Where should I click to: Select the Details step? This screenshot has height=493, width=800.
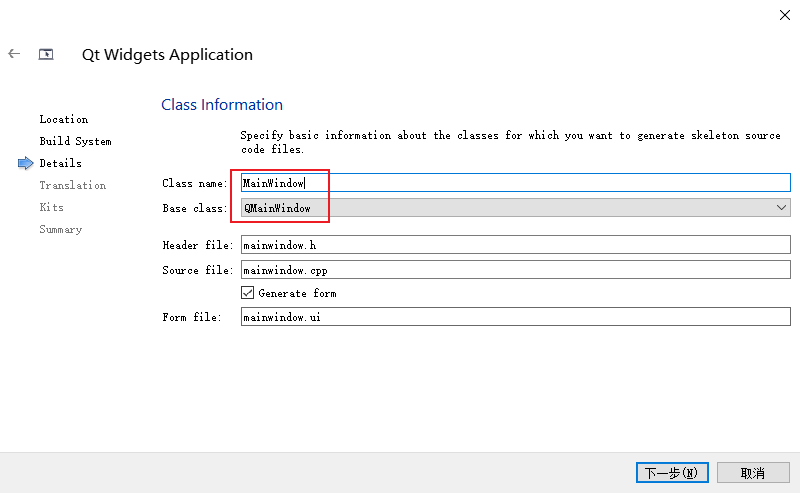click(61, 163)
